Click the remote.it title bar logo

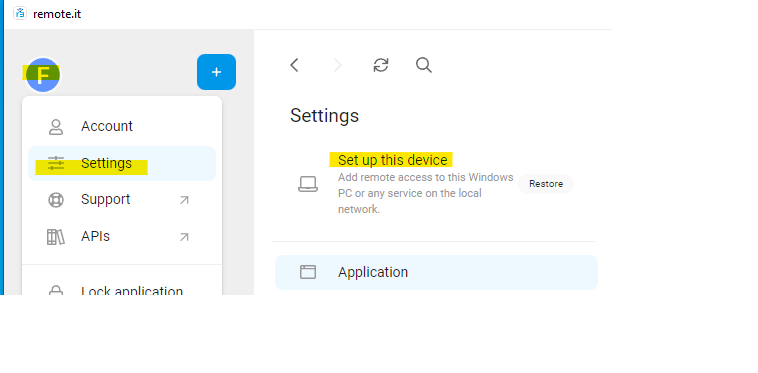20,14
